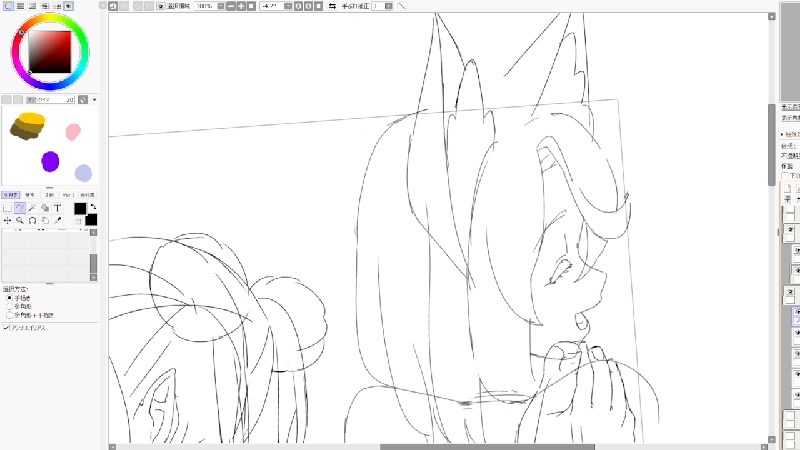Image resolution: width=800 pixels, height=450 pixels.
Task: Swap foreground and background colors
Action: pos(93,207)
